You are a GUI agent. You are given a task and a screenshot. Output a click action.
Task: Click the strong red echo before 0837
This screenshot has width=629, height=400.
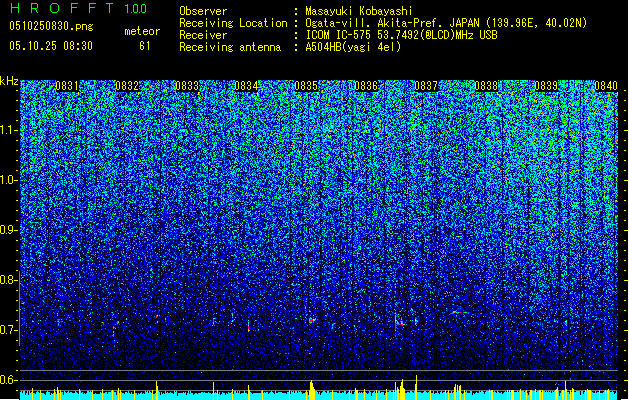[396, 324]
